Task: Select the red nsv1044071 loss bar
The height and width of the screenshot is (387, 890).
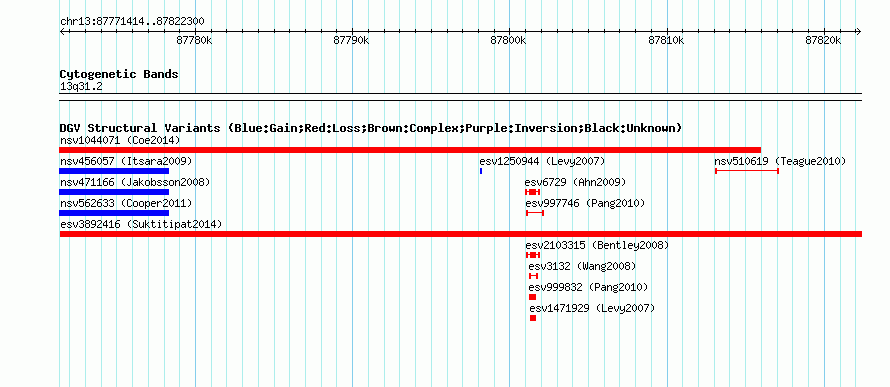Action: click(x=410, y=150)
